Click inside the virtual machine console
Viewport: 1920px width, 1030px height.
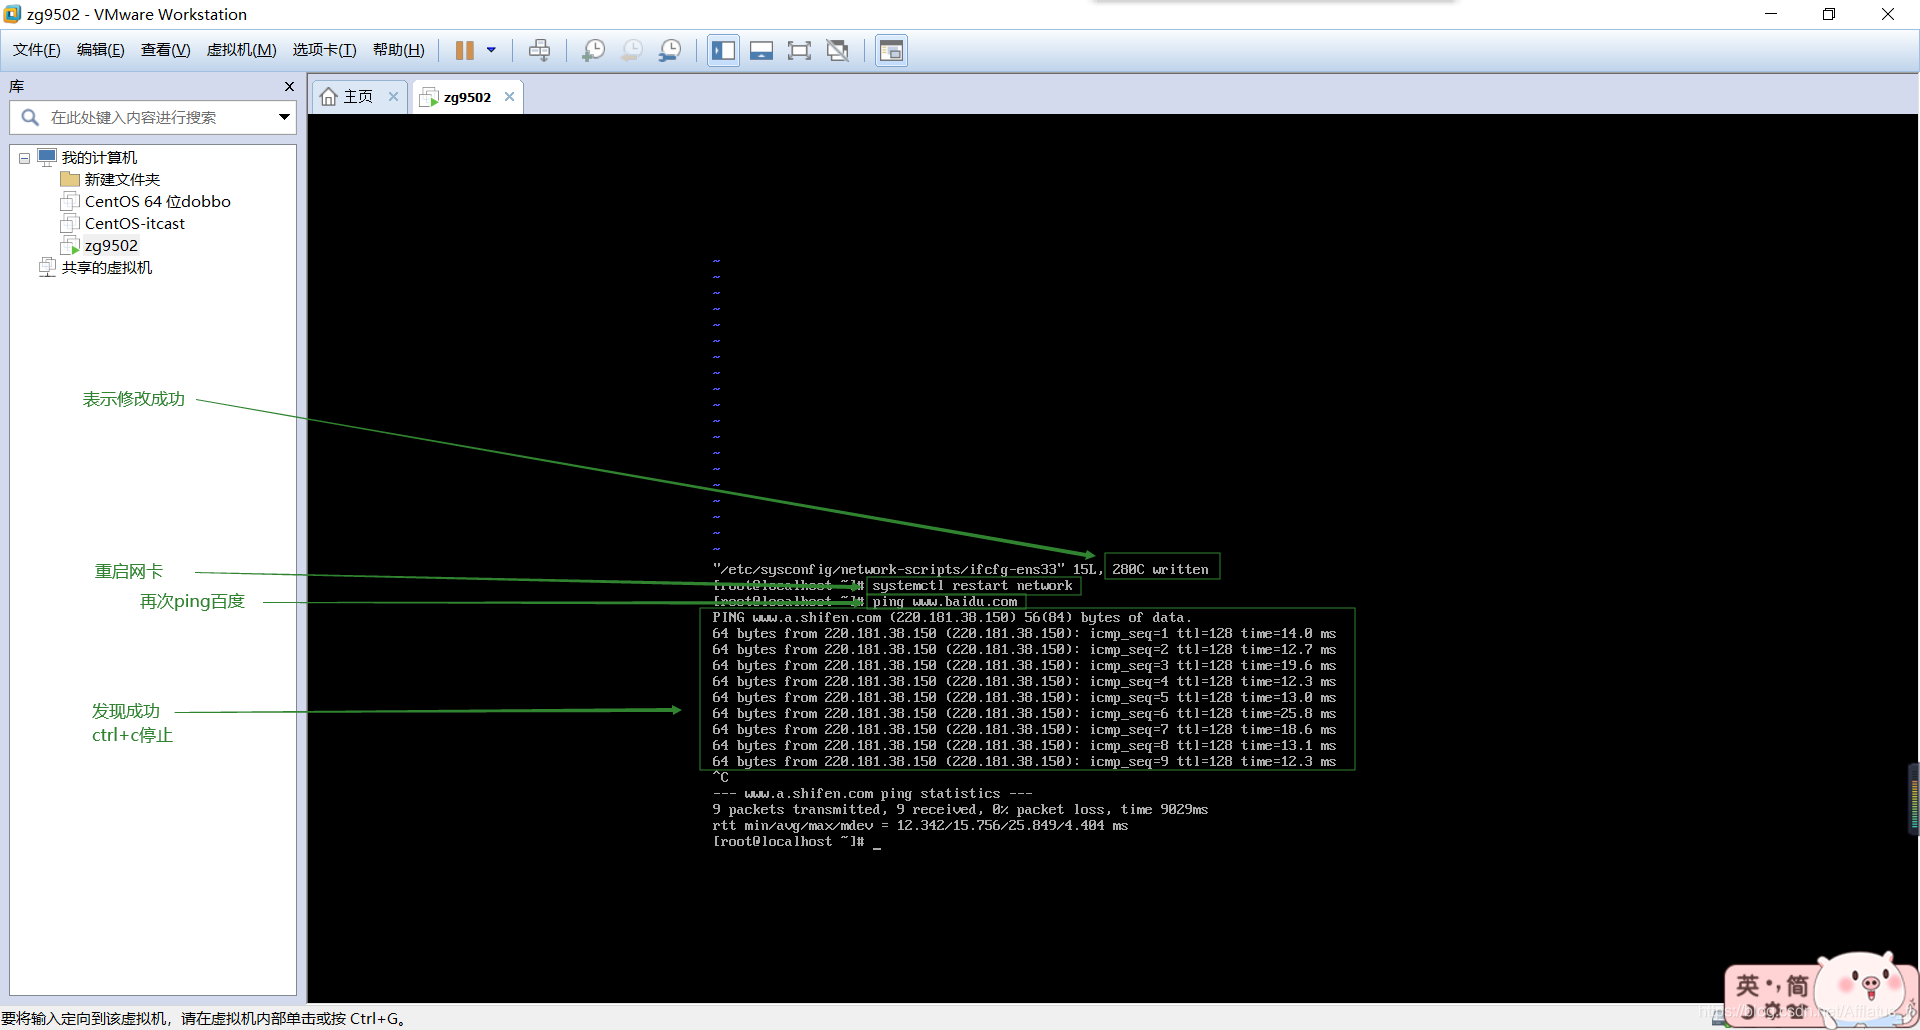tap(1113, 558)
